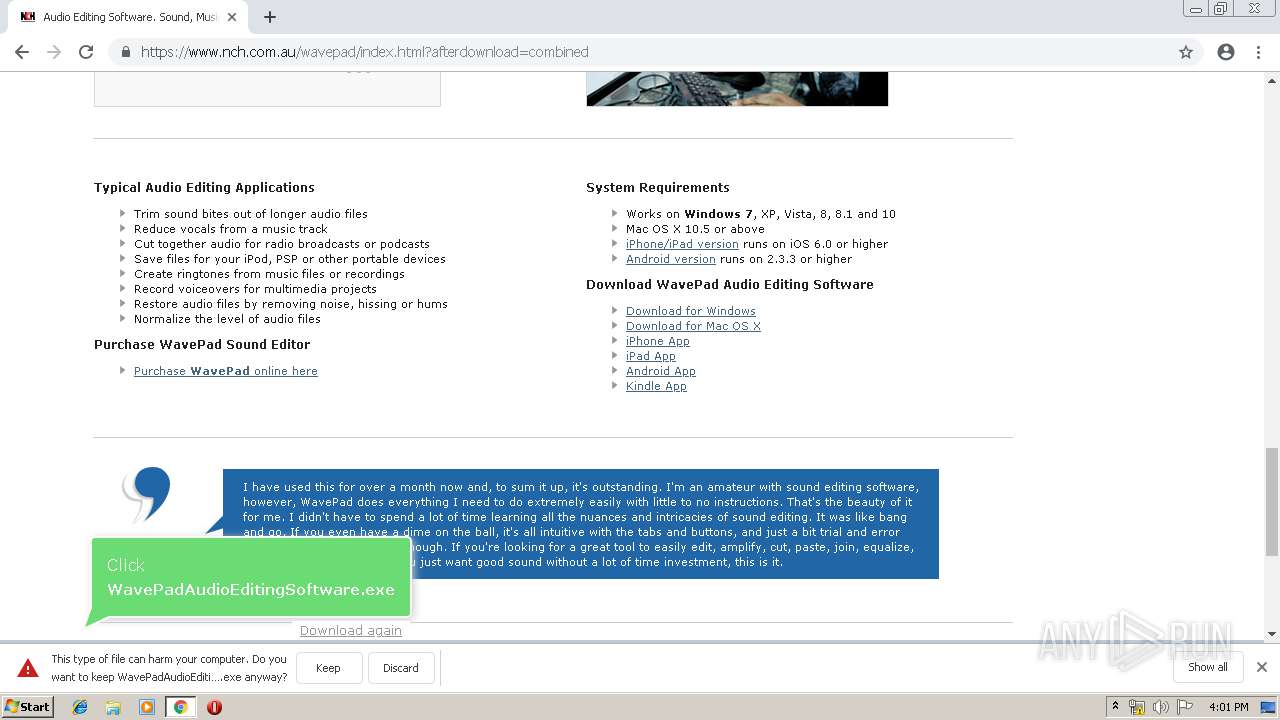Viewport: 1280px width, 720px height.
Task: Click 'Mac OS X 10.5 or above' text
Action: point(695,229)
